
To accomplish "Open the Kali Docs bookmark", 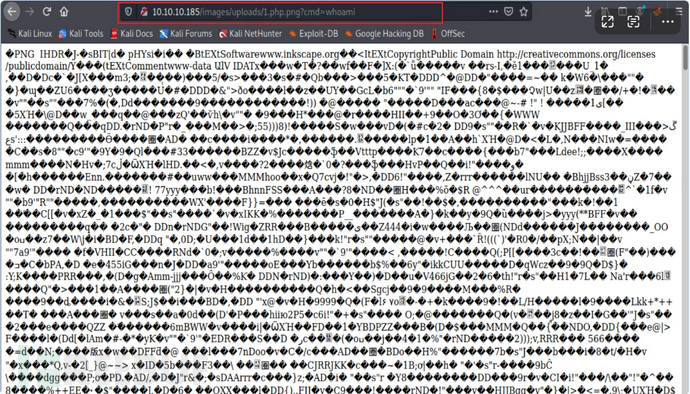I will click(x=132, y=33).
